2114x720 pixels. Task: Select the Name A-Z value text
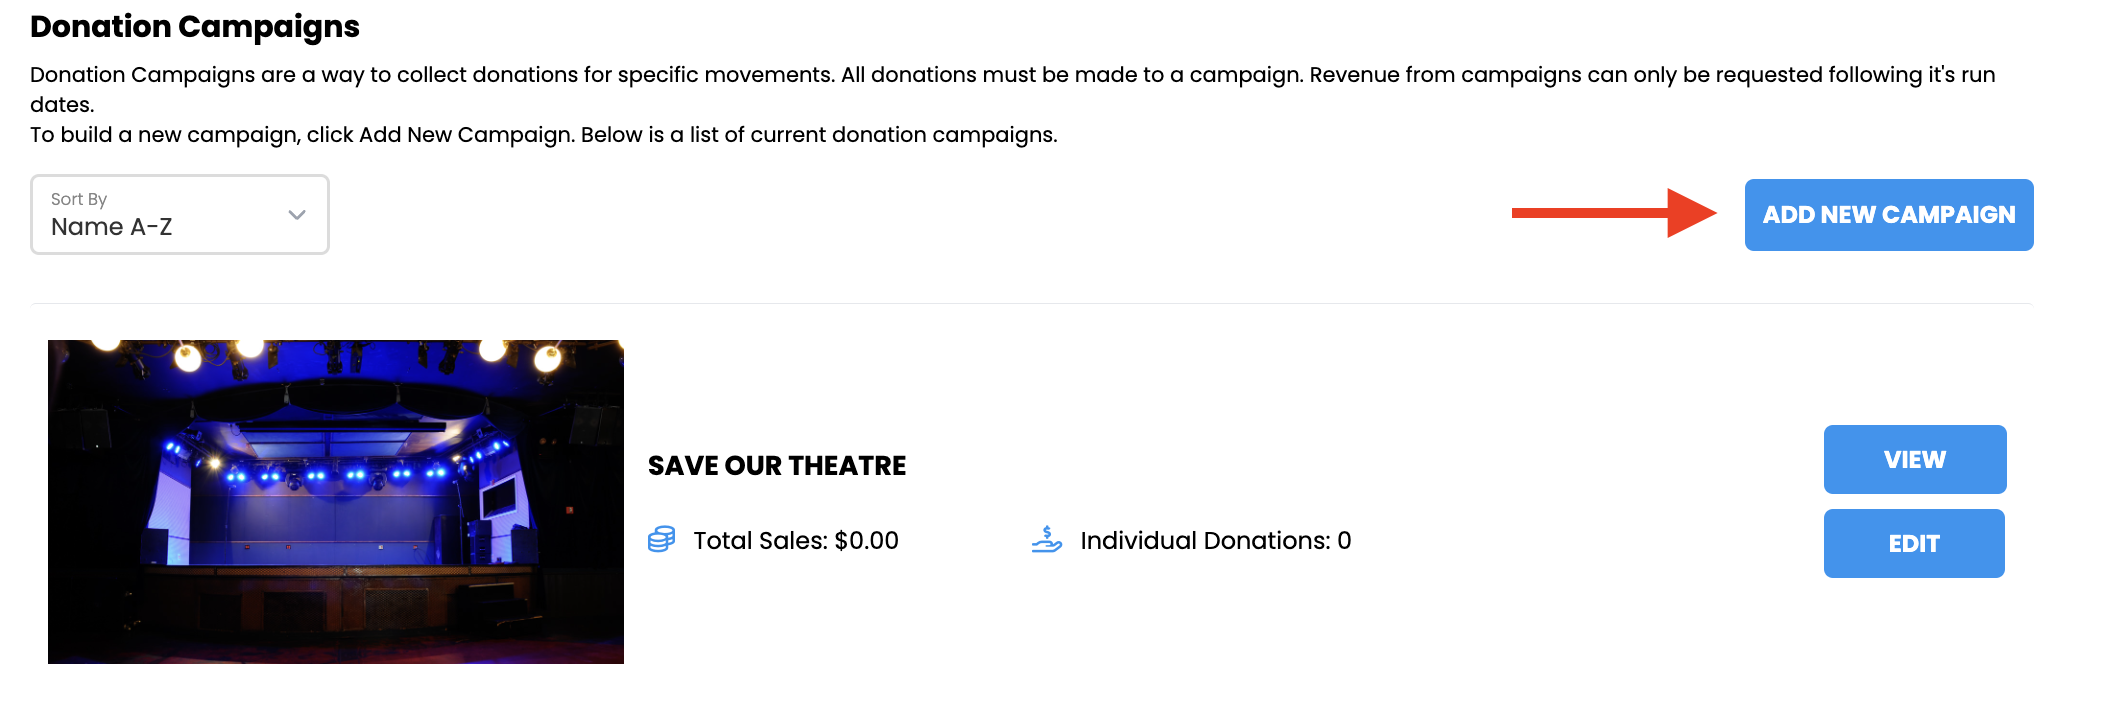point(112,227)
